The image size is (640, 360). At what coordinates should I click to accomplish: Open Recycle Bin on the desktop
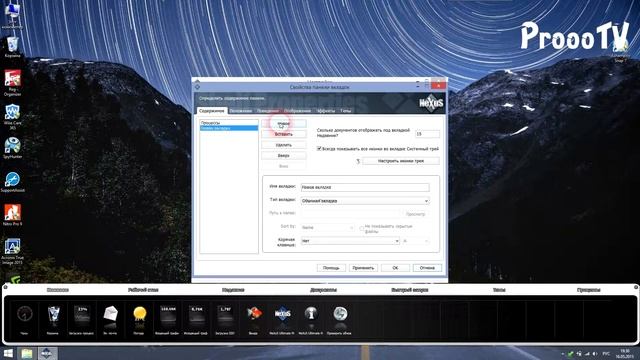point(12,47)
